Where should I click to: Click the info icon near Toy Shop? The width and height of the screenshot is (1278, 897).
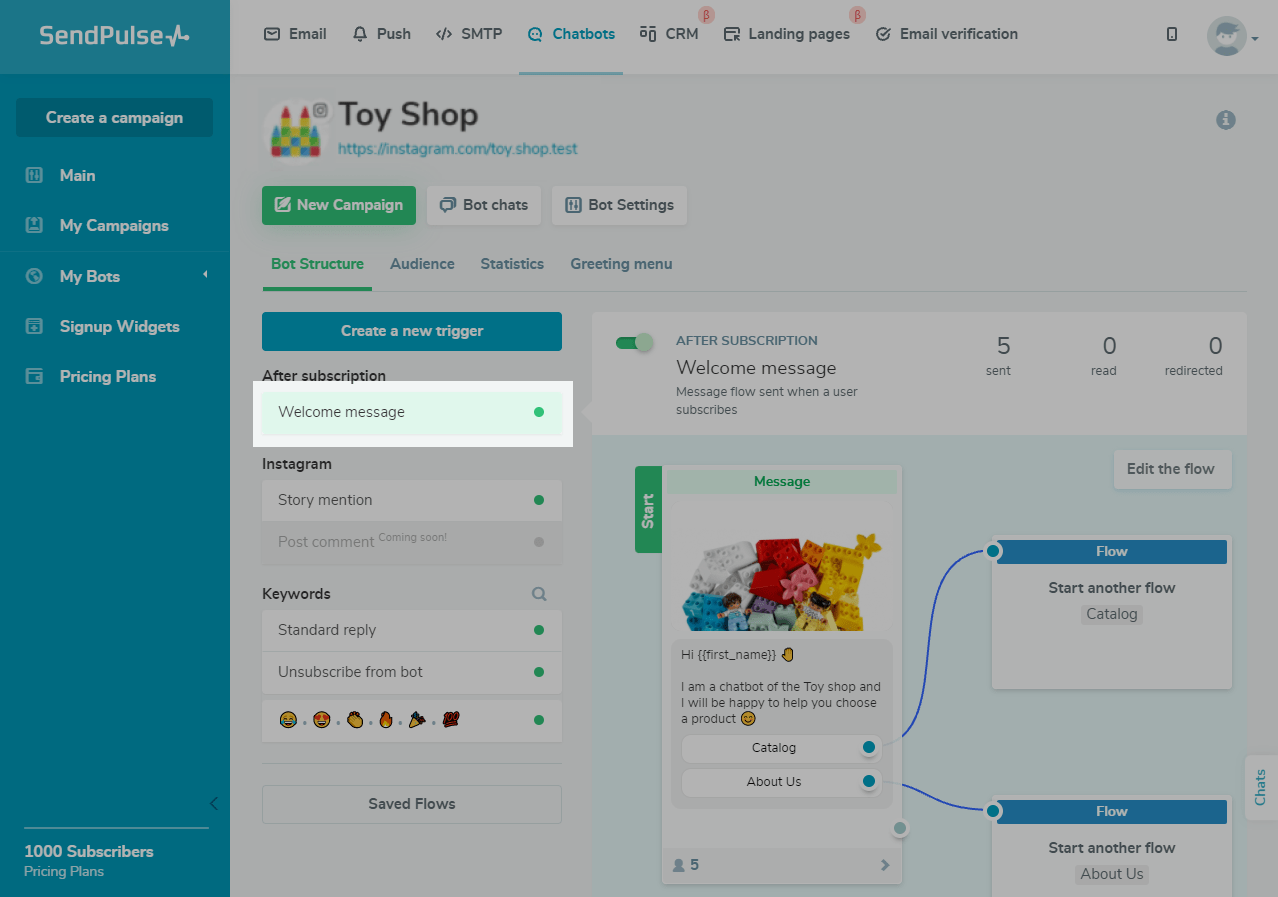1226,120
